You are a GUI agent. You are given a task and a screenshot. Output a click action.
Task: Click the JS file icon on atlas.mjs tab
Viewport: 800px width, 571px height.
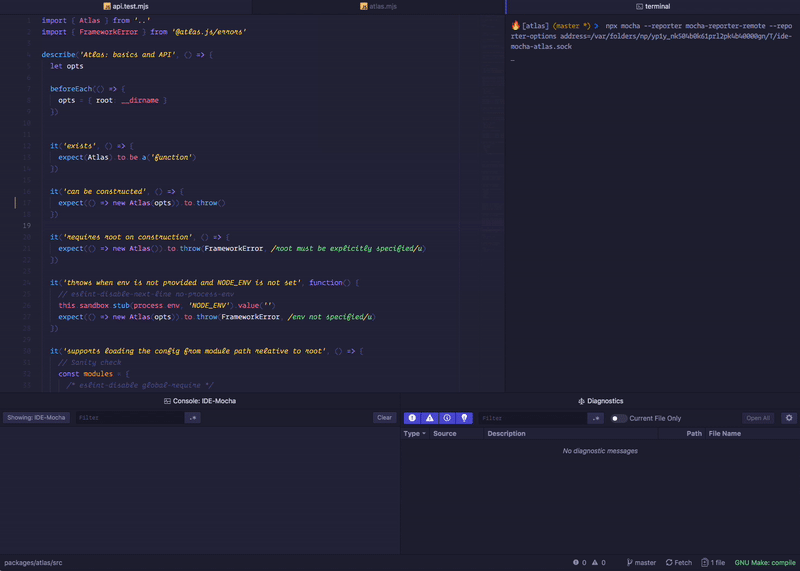click(364, 7)
